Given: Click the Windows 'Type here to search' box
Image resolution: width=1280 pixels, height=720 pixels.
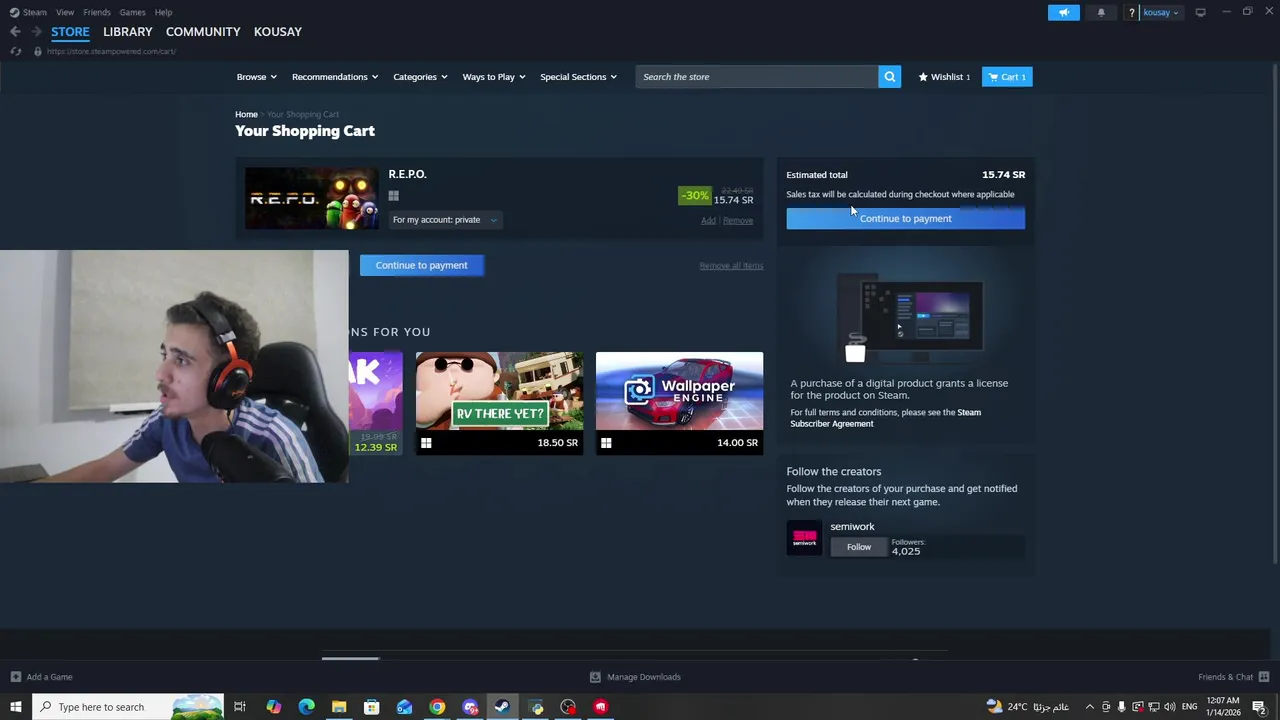Looking at the screenshot, I should (128, 707).
